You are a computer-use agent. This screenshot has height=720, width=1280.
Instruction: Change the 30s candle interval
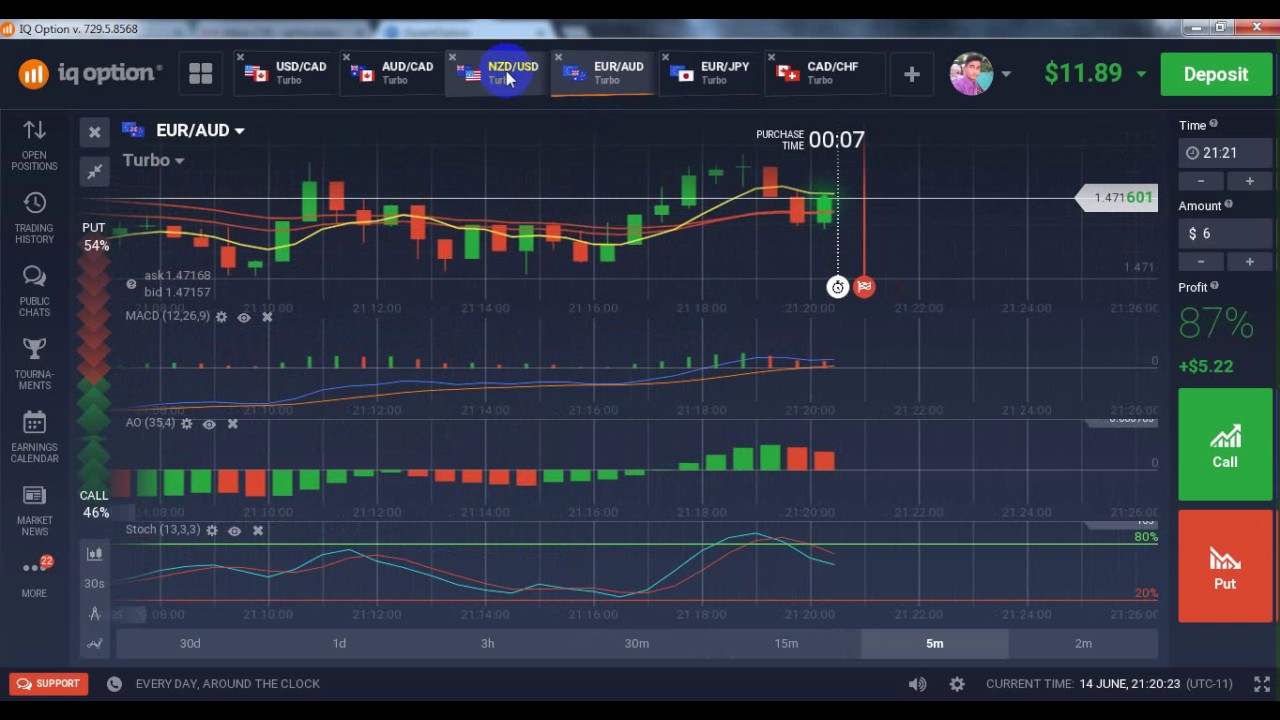(94, 583)
